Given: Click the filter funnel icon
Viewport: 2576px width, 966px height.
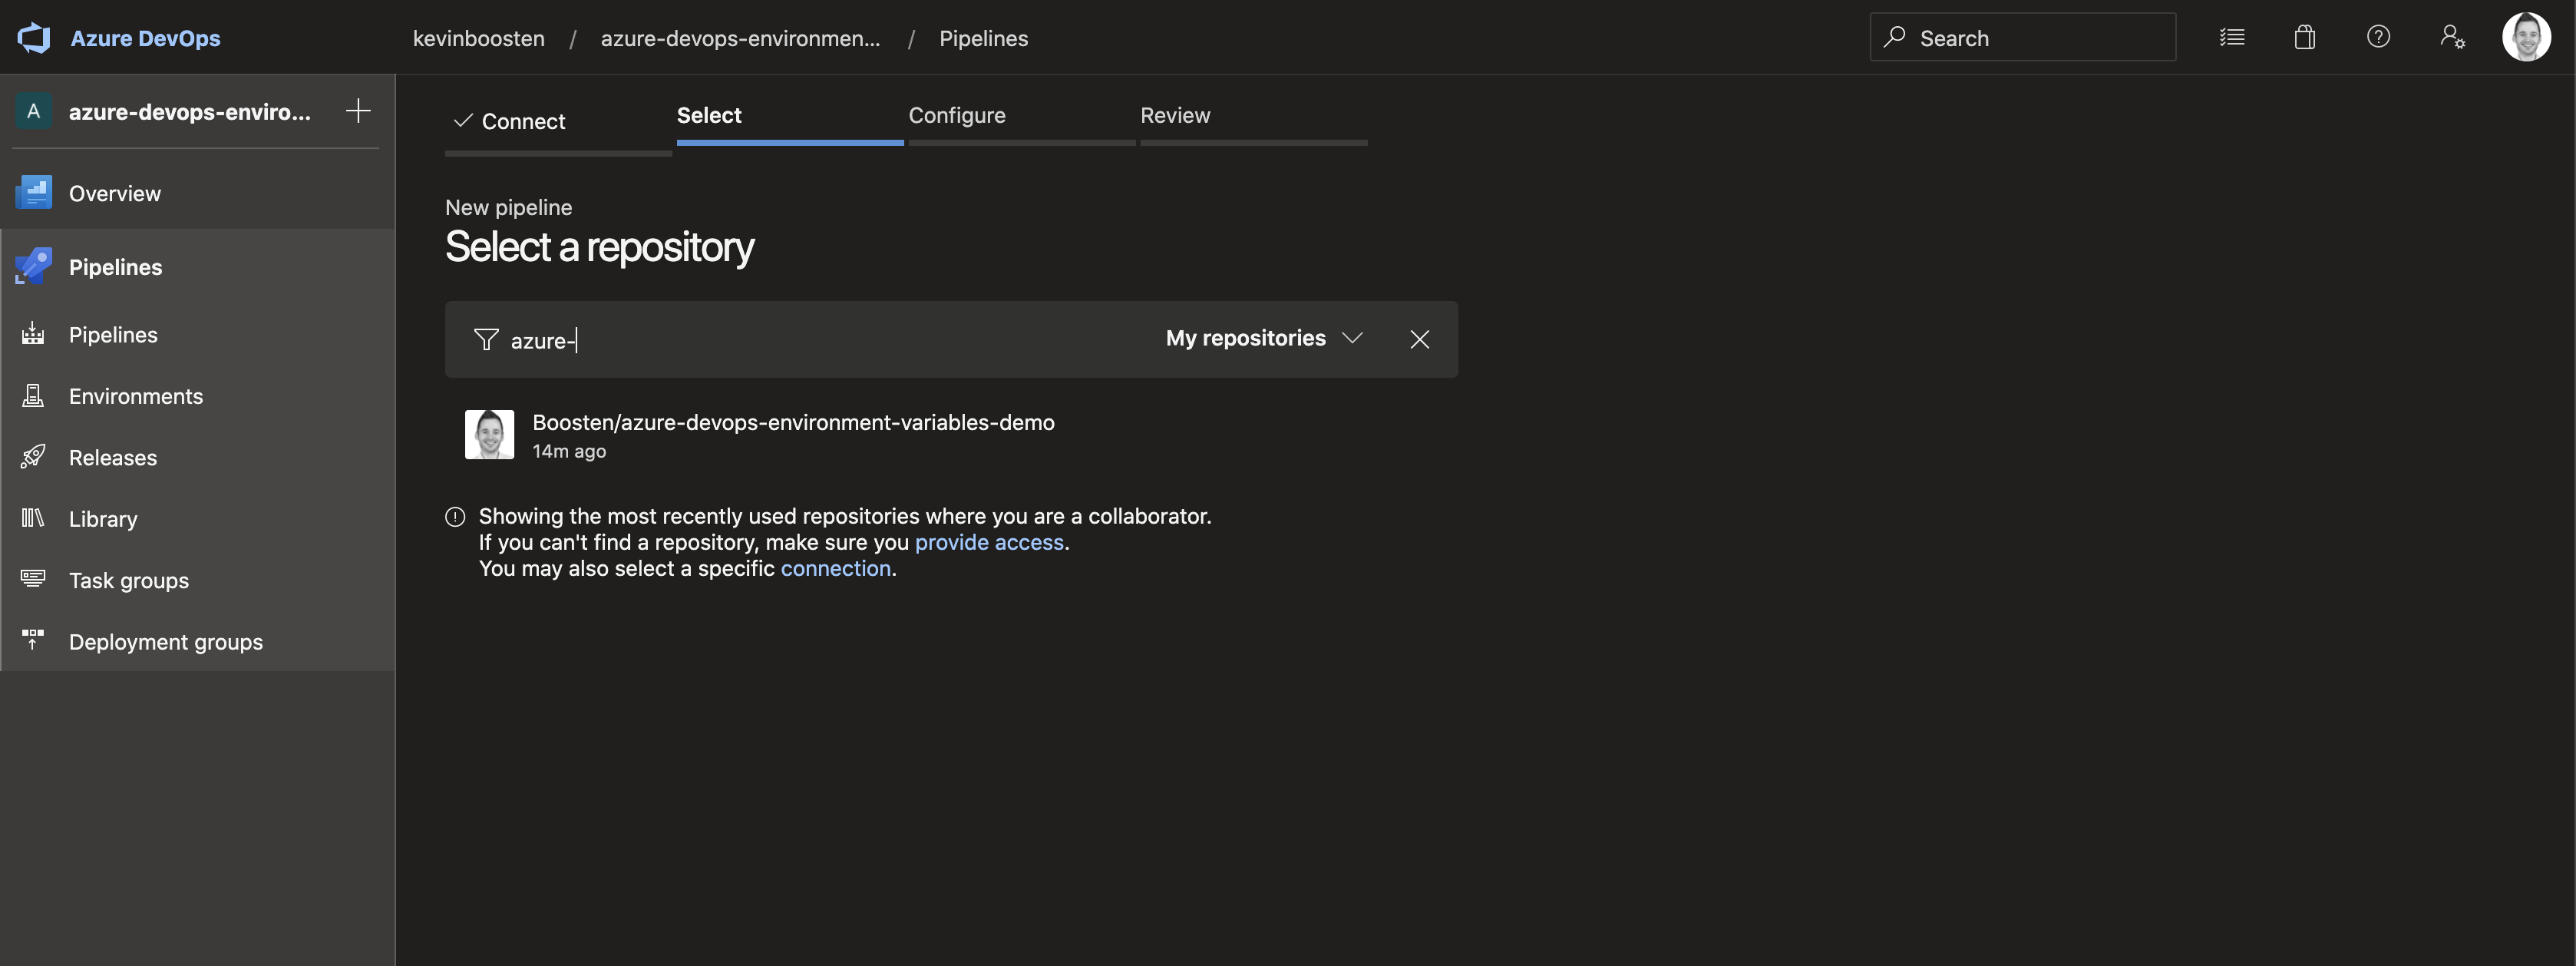Looking at the screenshot, I should (486, 340).
